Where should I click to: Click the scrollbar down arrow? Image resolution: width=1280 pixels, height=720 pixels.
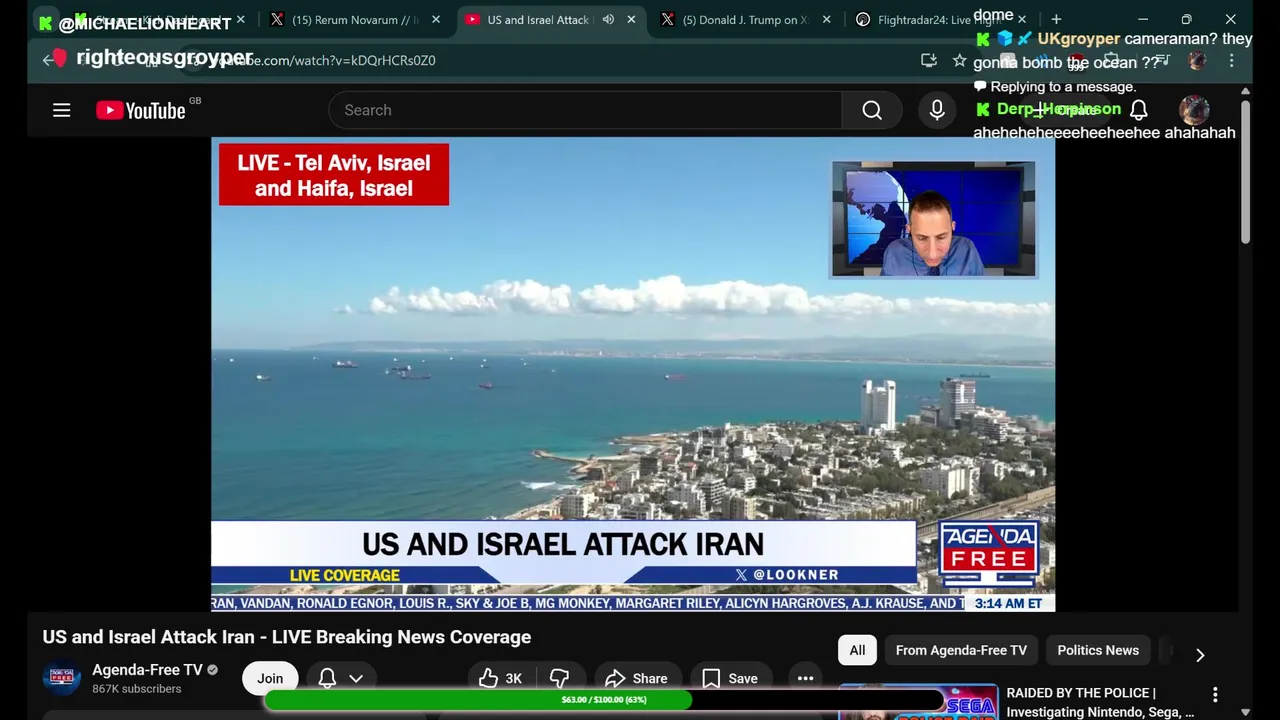coord(1245,712)
